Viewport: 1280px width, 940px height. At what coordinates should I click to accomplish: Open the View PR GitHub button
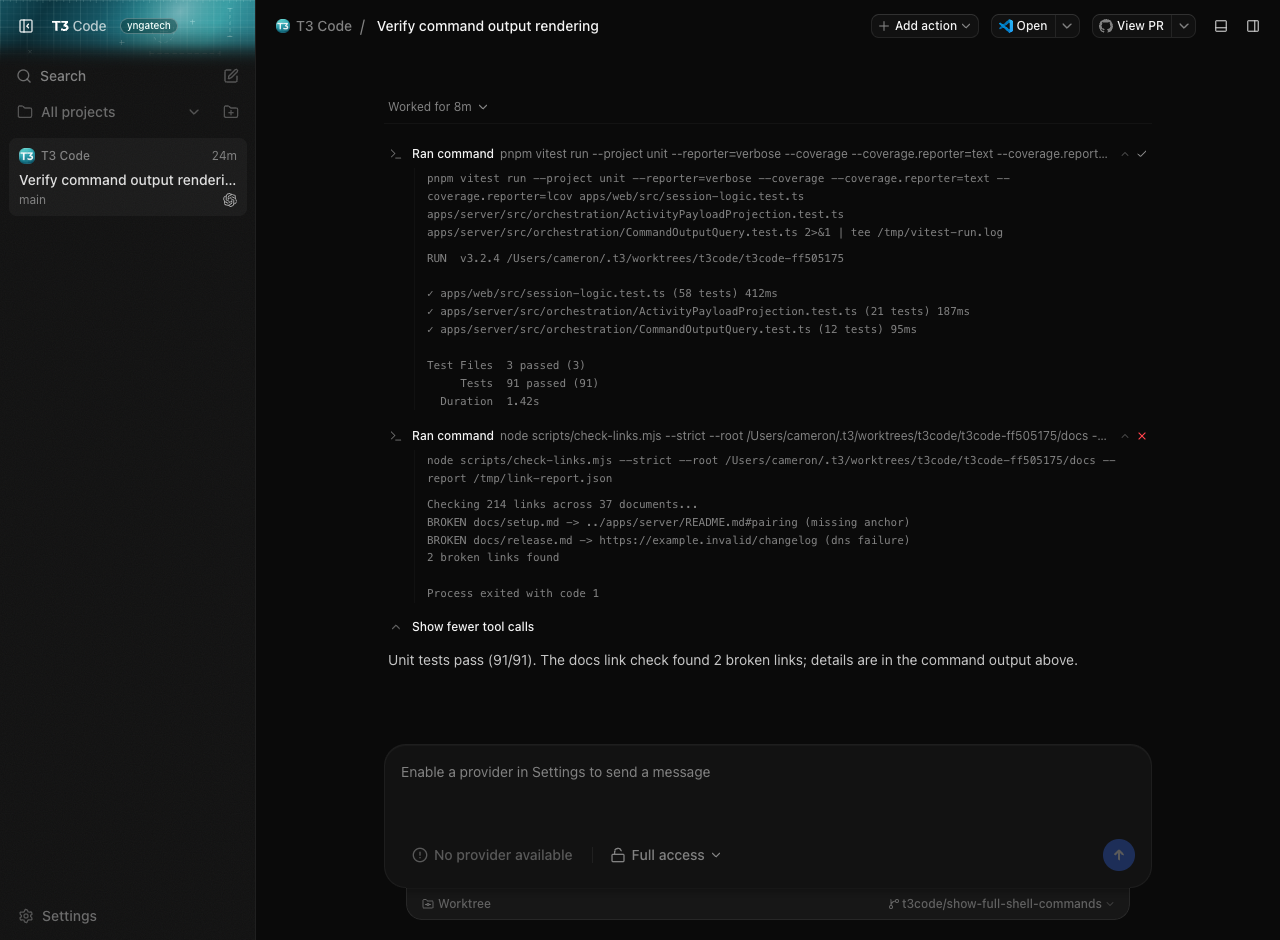pyautogui.click(x=1131, y=26)
